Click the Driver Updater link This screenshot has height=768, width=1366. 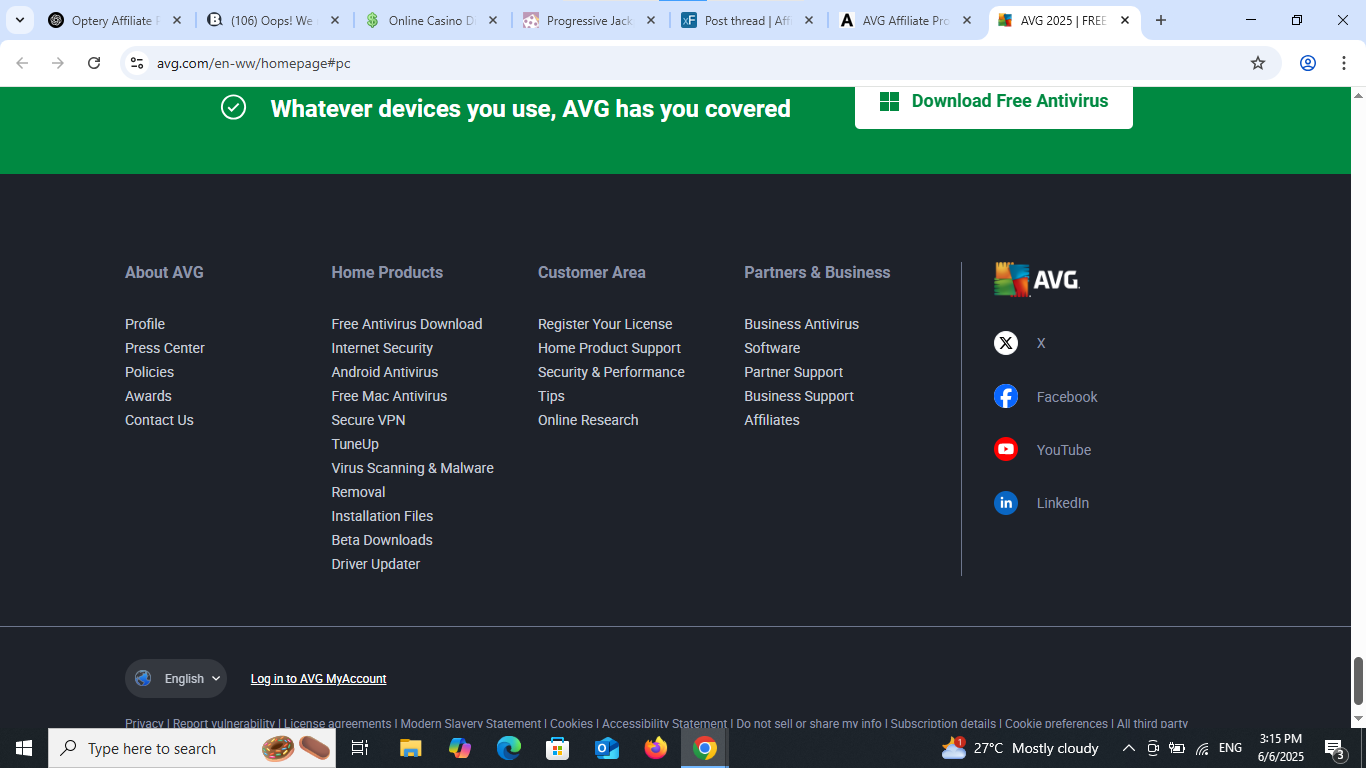click(x=376, y=564)
